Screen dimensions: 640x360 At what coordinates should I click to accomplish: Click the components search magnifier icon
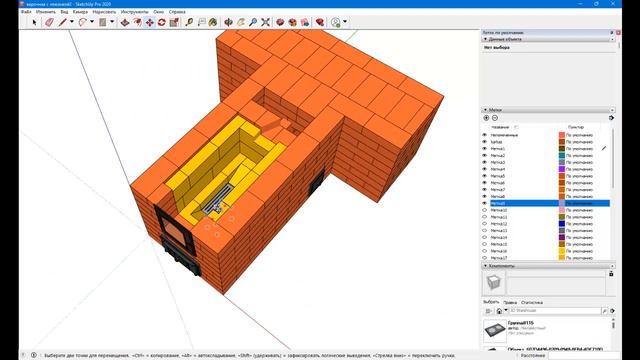tap(604, 311)
